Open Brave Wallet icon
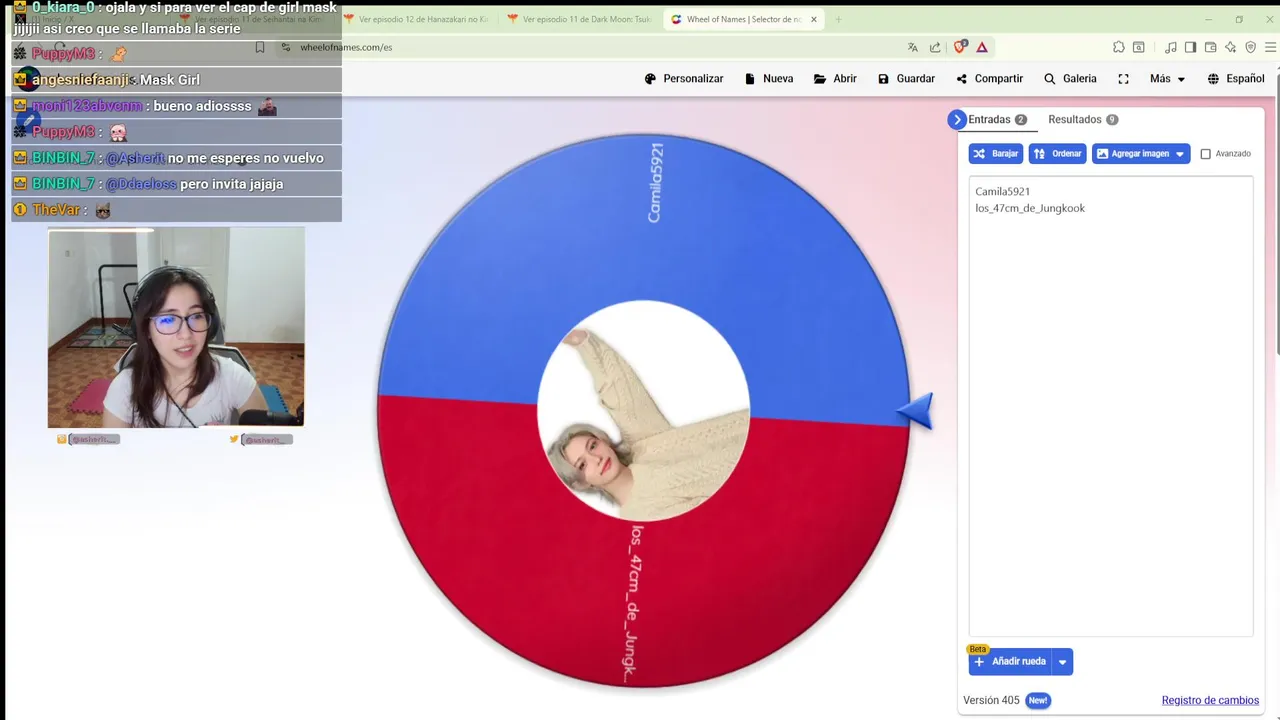This screenshot has height=720, width=1280. pyautogui.click(x=1210, y=47)
